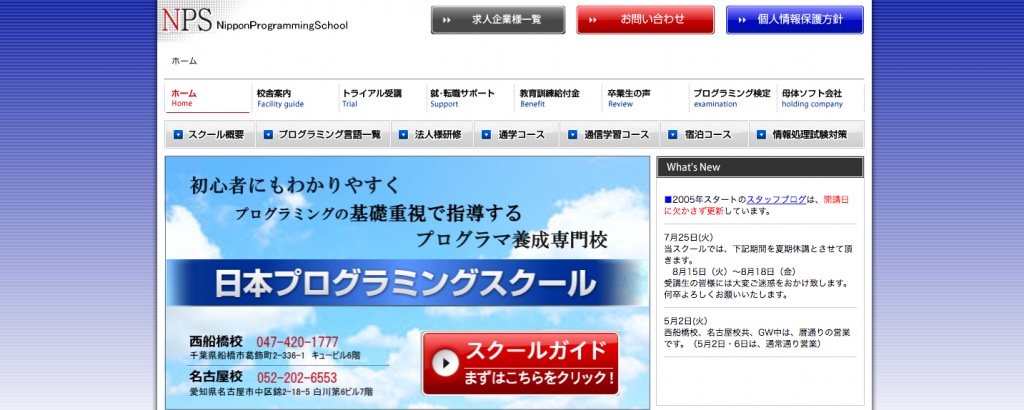The height and width of the screenshot is (410, 1024).
Task: Open the 情報処理試験対策 submenu item
Action: click(807, 134)
